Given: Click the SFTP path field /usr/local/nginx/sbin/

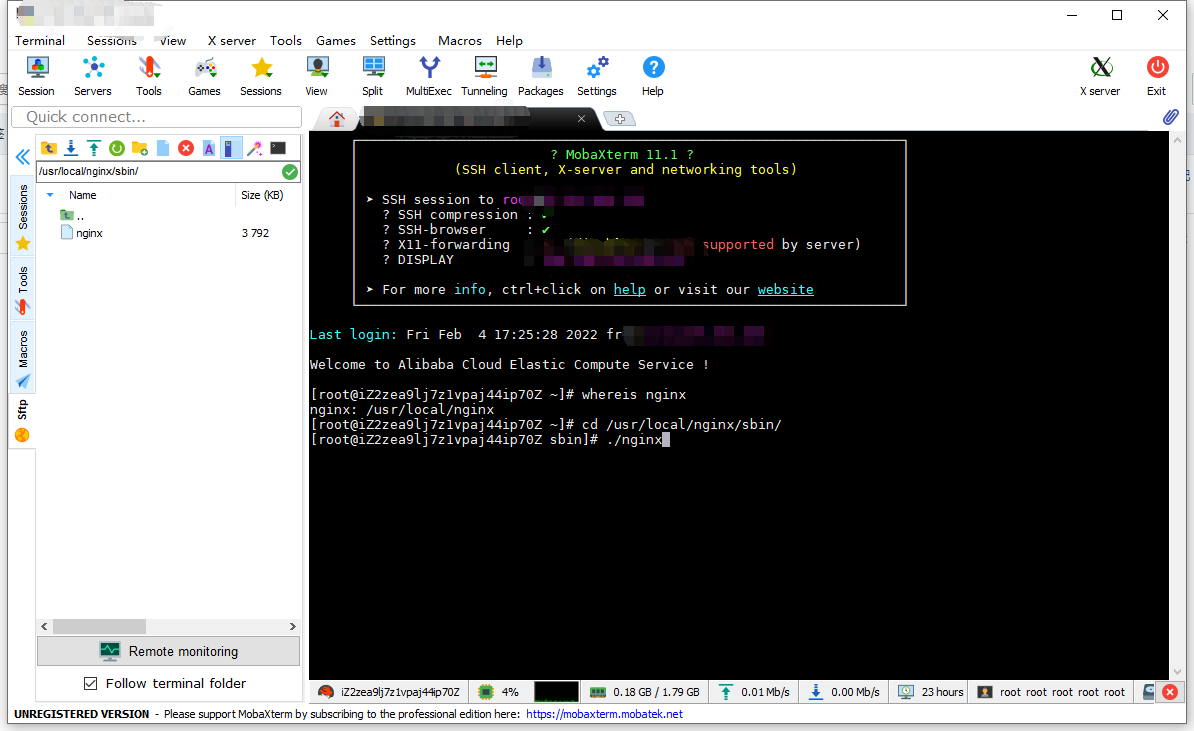Looking at the screenshot, I should tap(158, 171).
